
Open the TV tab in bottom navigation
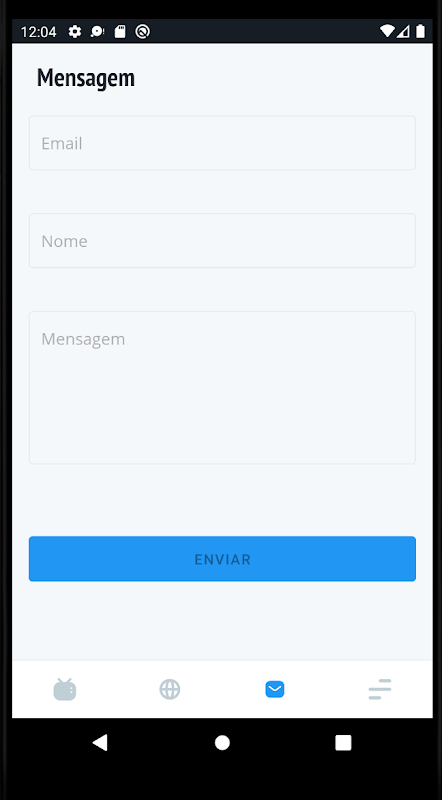[x=65, y=690]
